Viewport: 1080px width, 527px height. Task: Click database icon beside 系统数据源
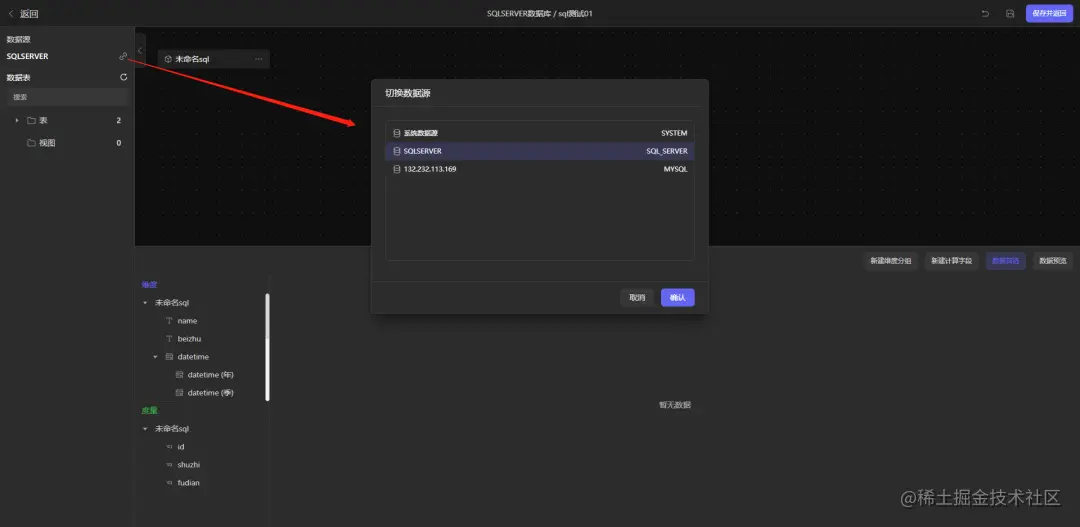(x=396, y=133)
